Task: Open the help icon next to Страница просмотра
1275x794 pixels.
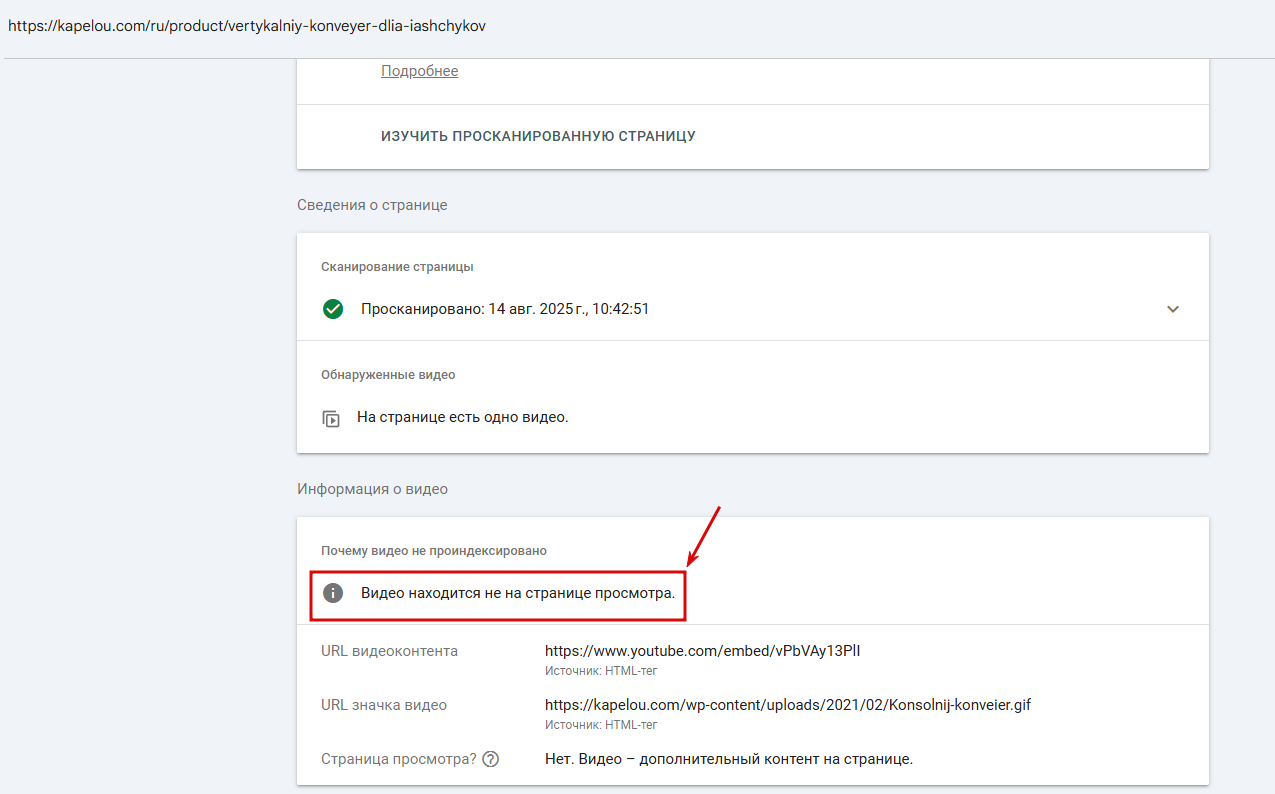Action: 490,759
